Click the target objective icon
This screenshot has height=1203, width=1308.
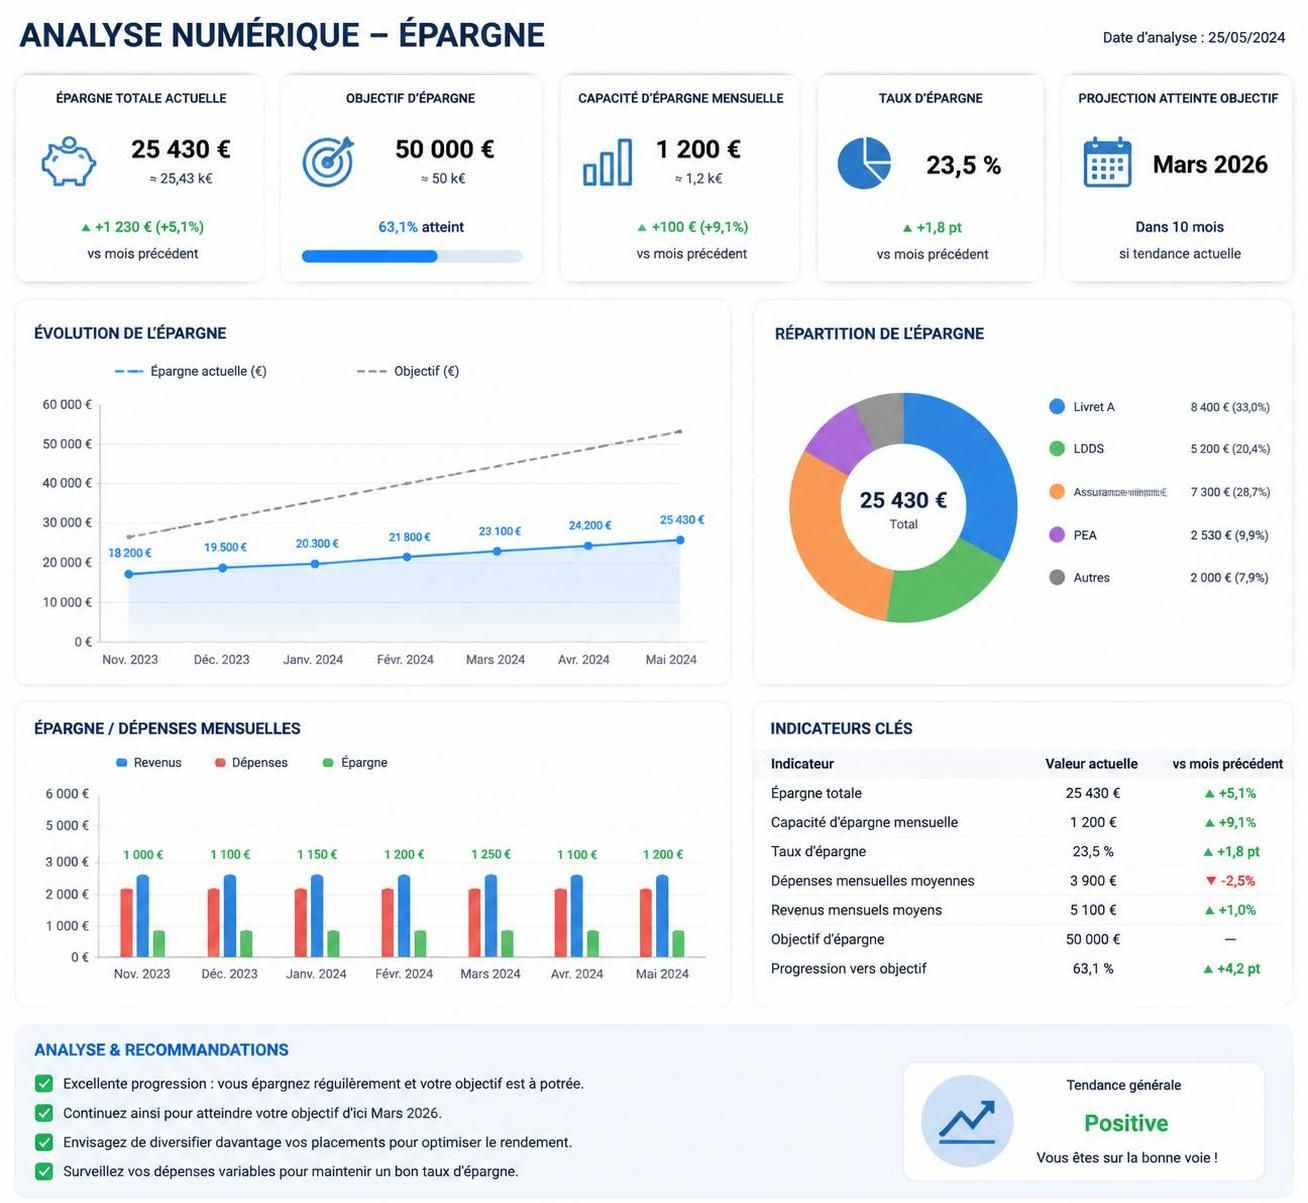point(329,162)
